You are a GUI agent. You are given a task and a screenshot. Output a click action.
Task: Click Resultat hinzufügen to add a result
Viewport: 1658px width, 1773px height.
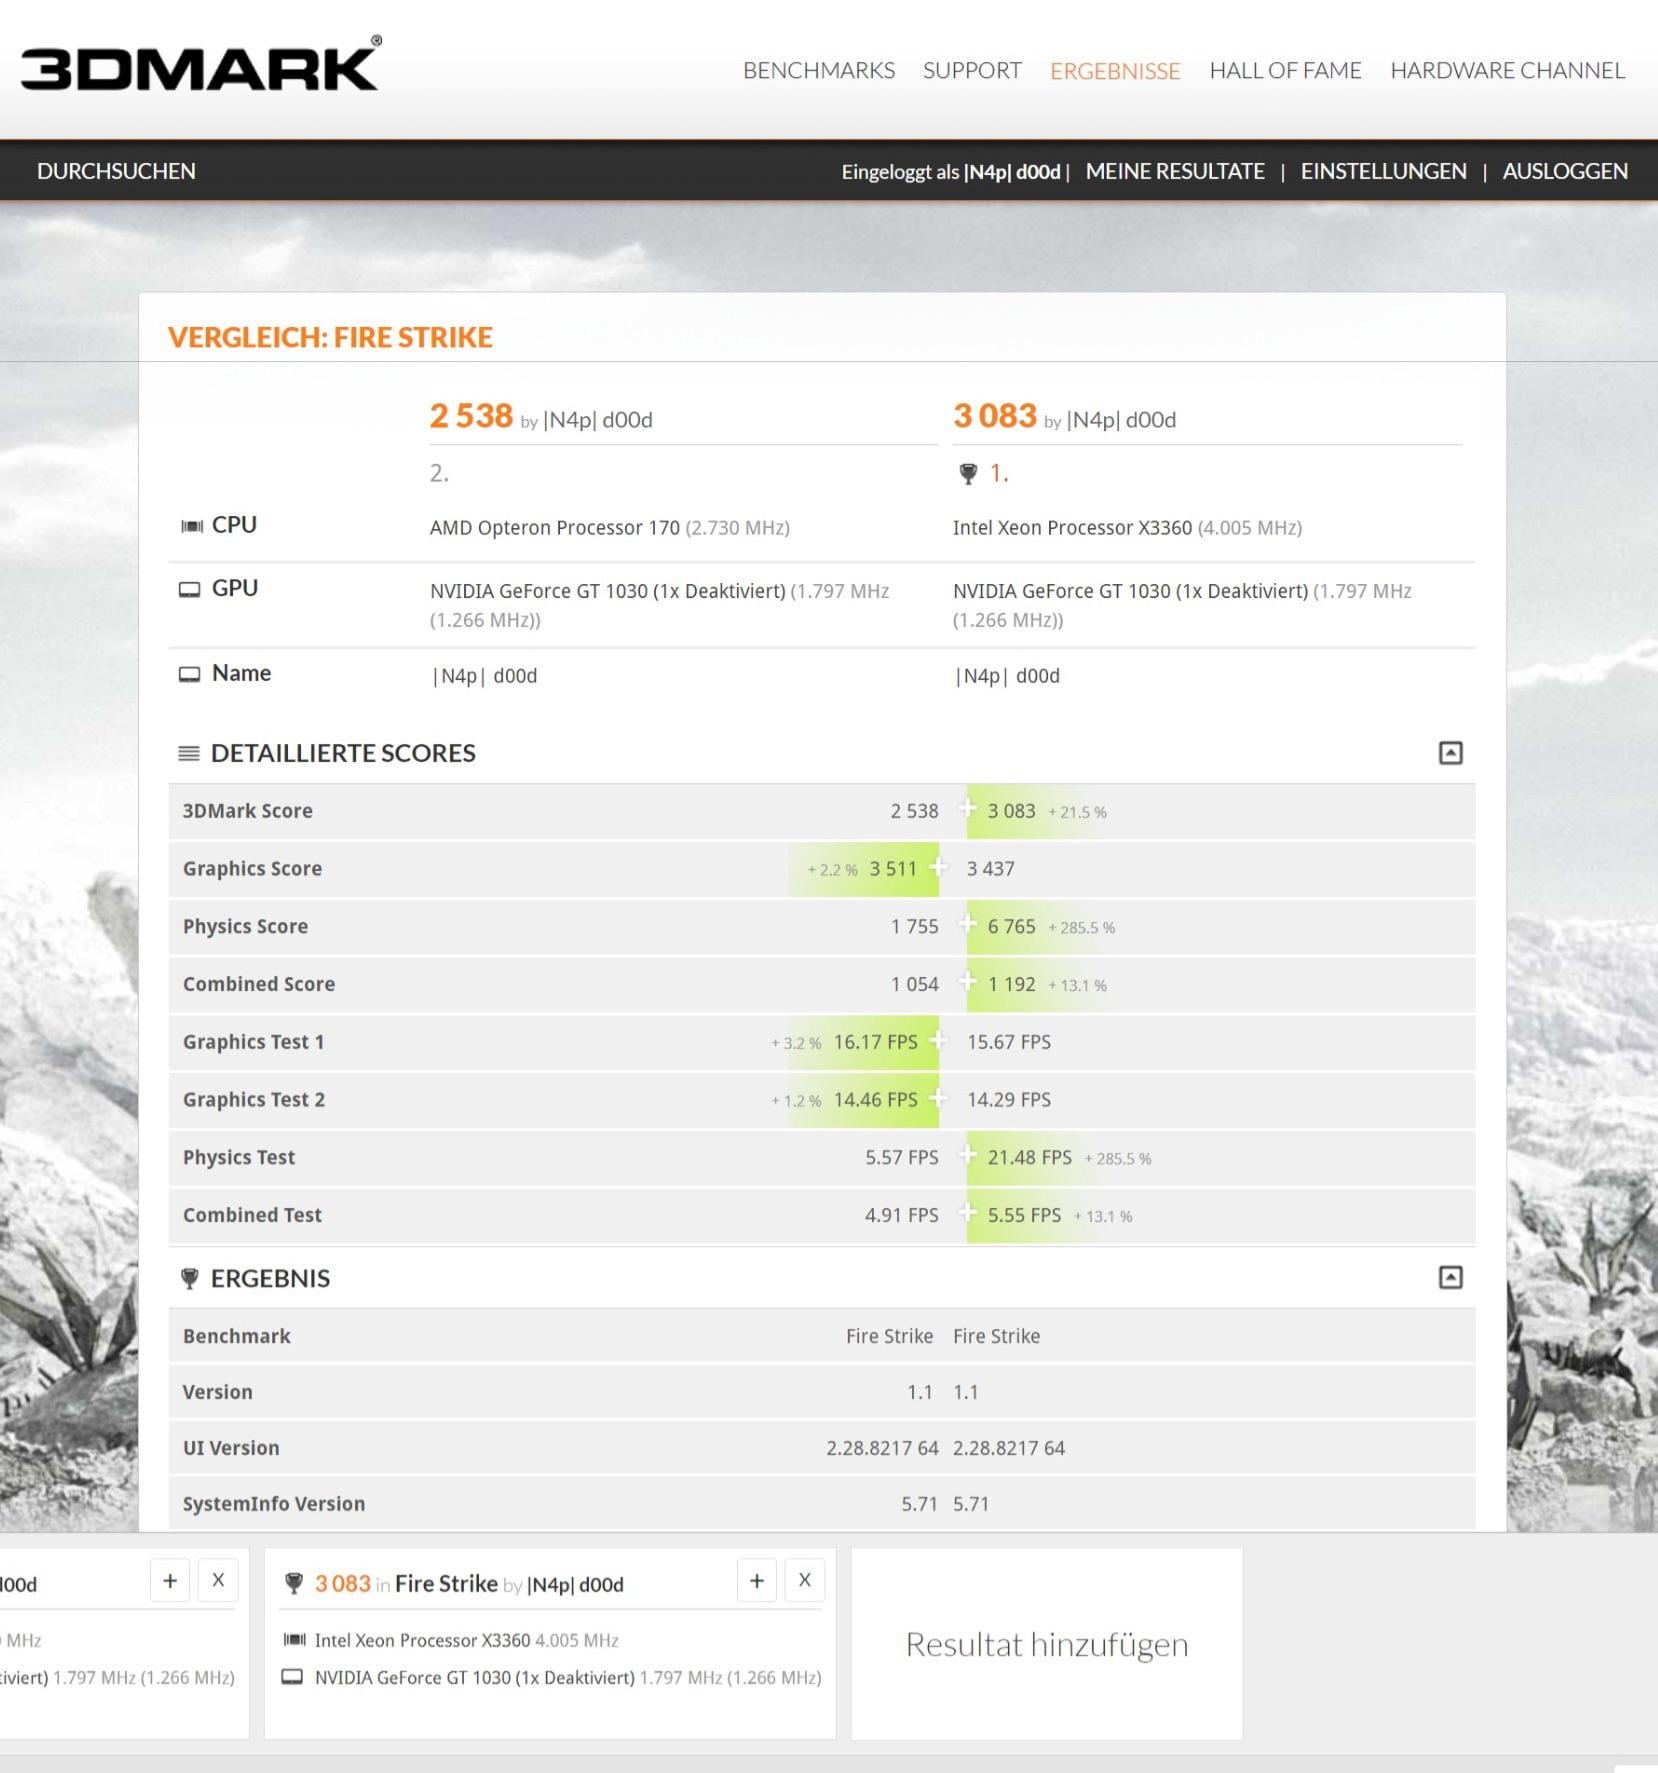coord(1047,1644)
